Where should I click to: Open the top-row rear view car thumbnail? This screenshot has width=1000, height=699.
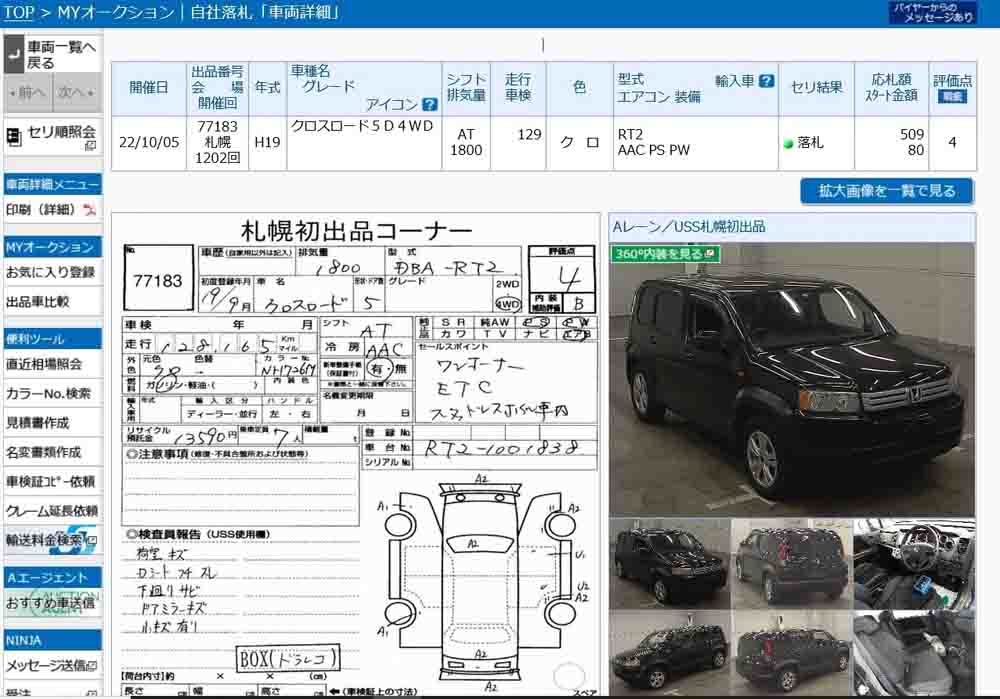coord(791,563)
